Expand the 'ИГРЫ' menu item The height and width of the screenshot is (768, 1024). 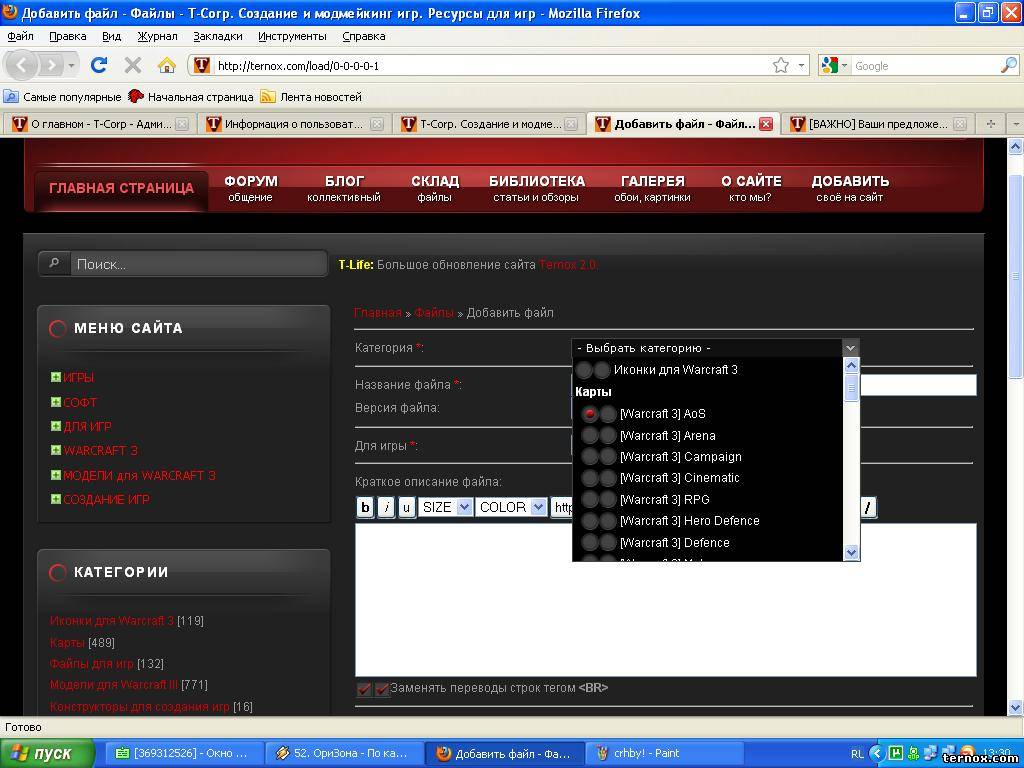[x=56, y=377]
